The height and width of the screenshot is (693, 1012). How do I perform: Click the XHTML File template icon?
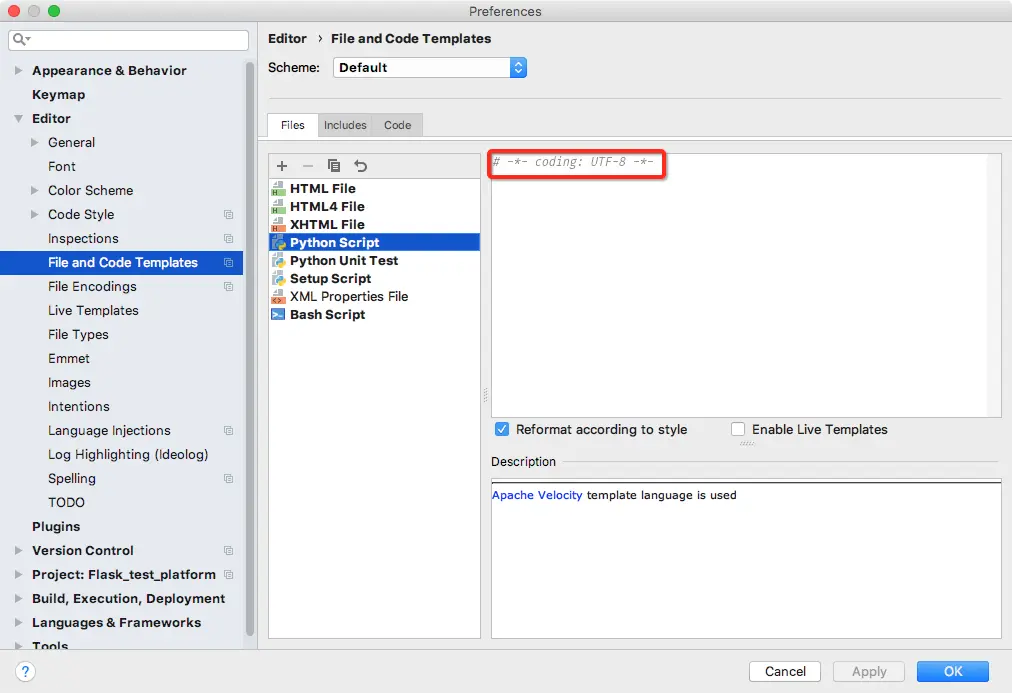(x=278, y=225)
